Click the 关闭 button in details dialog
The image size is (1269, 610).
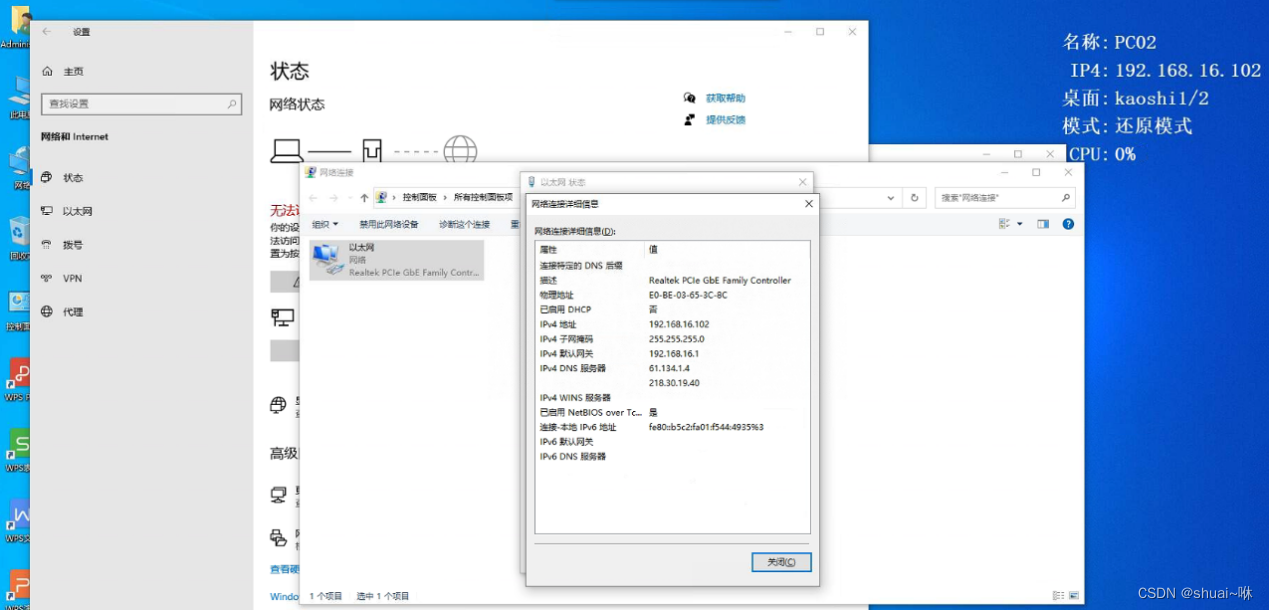tap(781, 562)
